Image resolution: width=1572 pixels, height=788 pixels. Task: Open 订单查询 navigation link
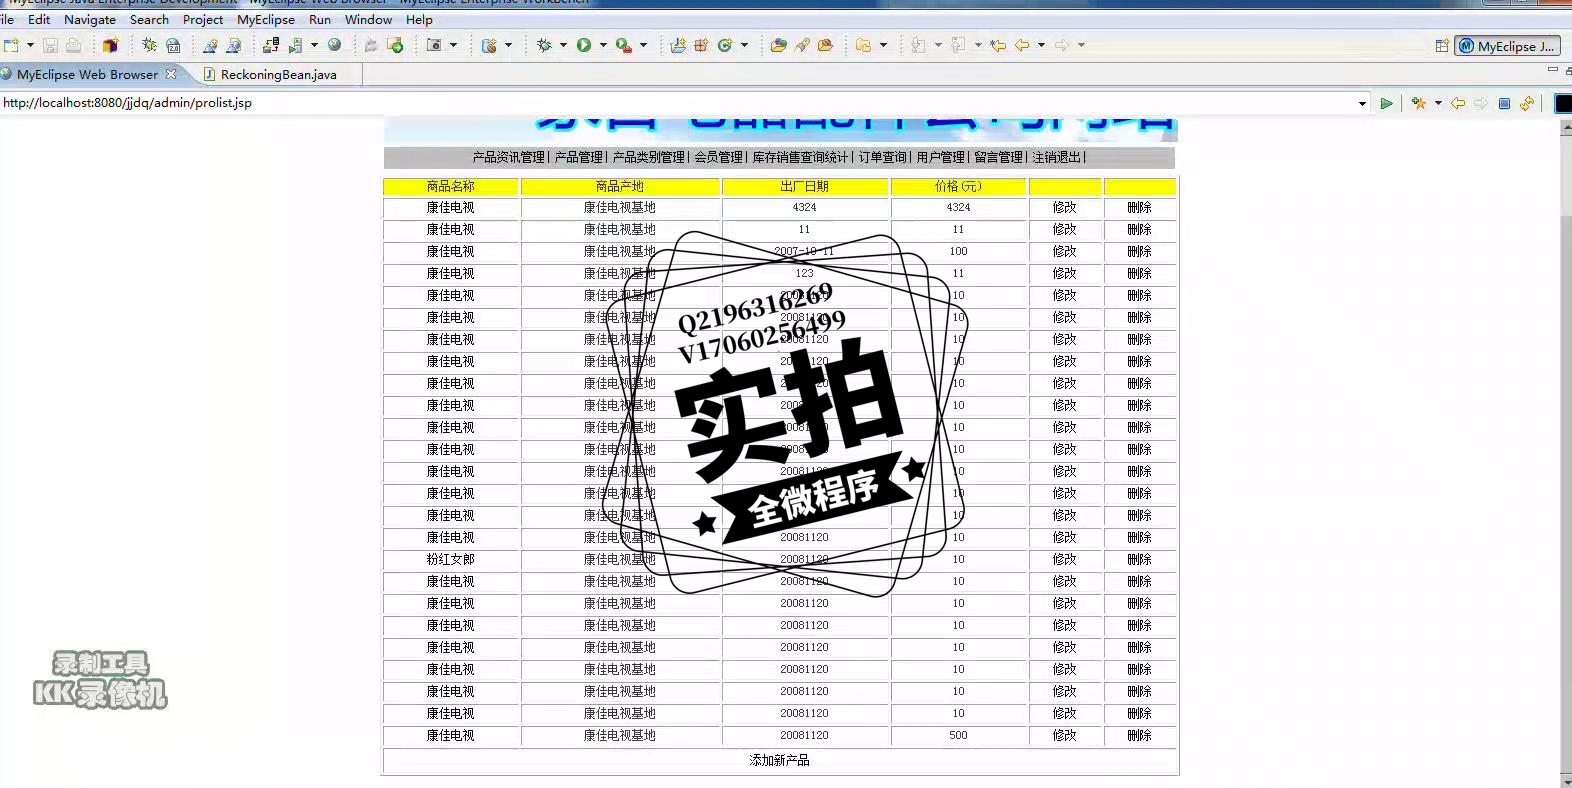pyautogui.click(x=883, y=157)
